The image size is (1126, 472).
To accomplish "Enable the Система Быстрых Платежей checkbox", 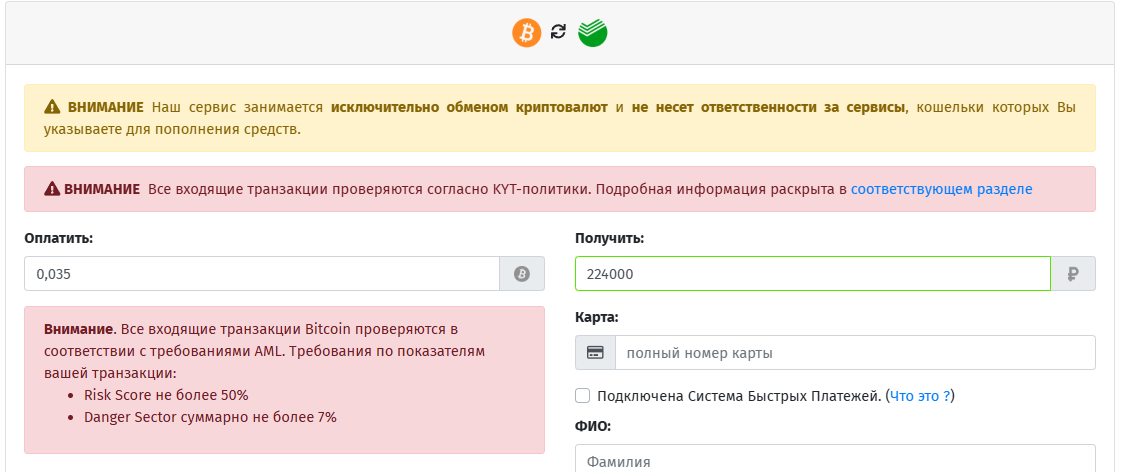I will click(582, 396).
